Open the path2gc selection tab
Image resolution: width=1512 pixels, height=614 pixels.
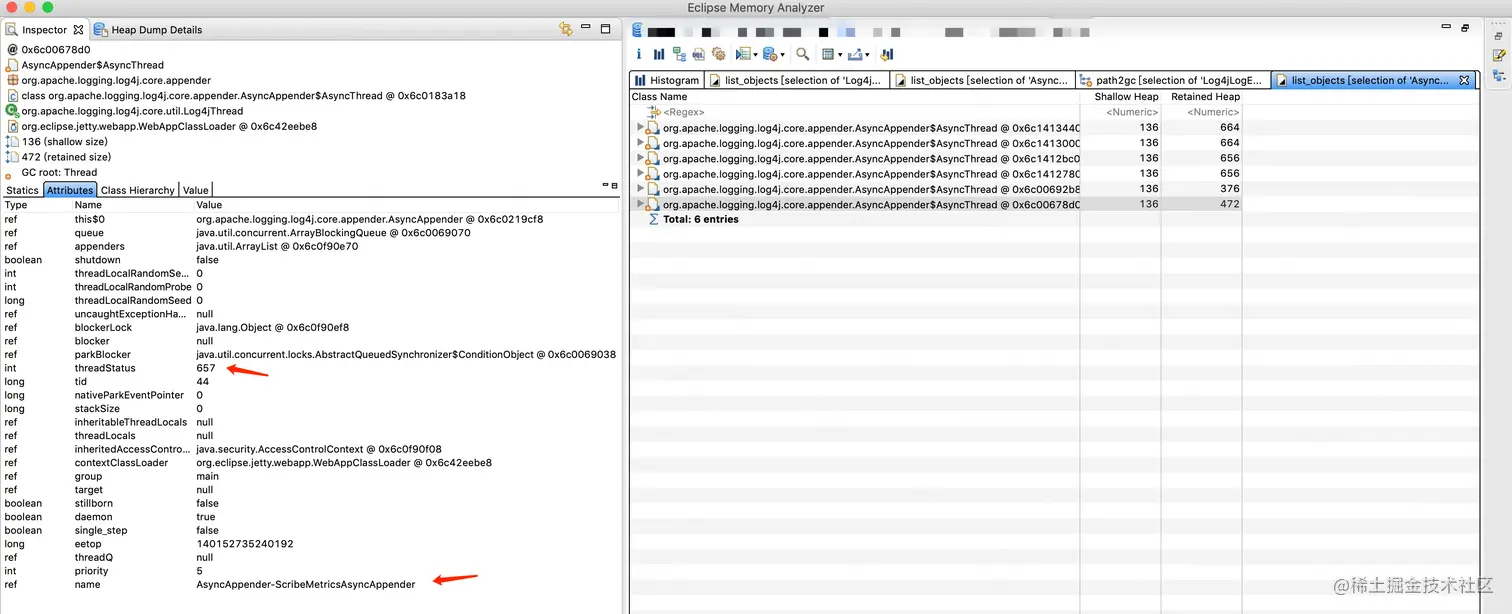[1173, 80]
